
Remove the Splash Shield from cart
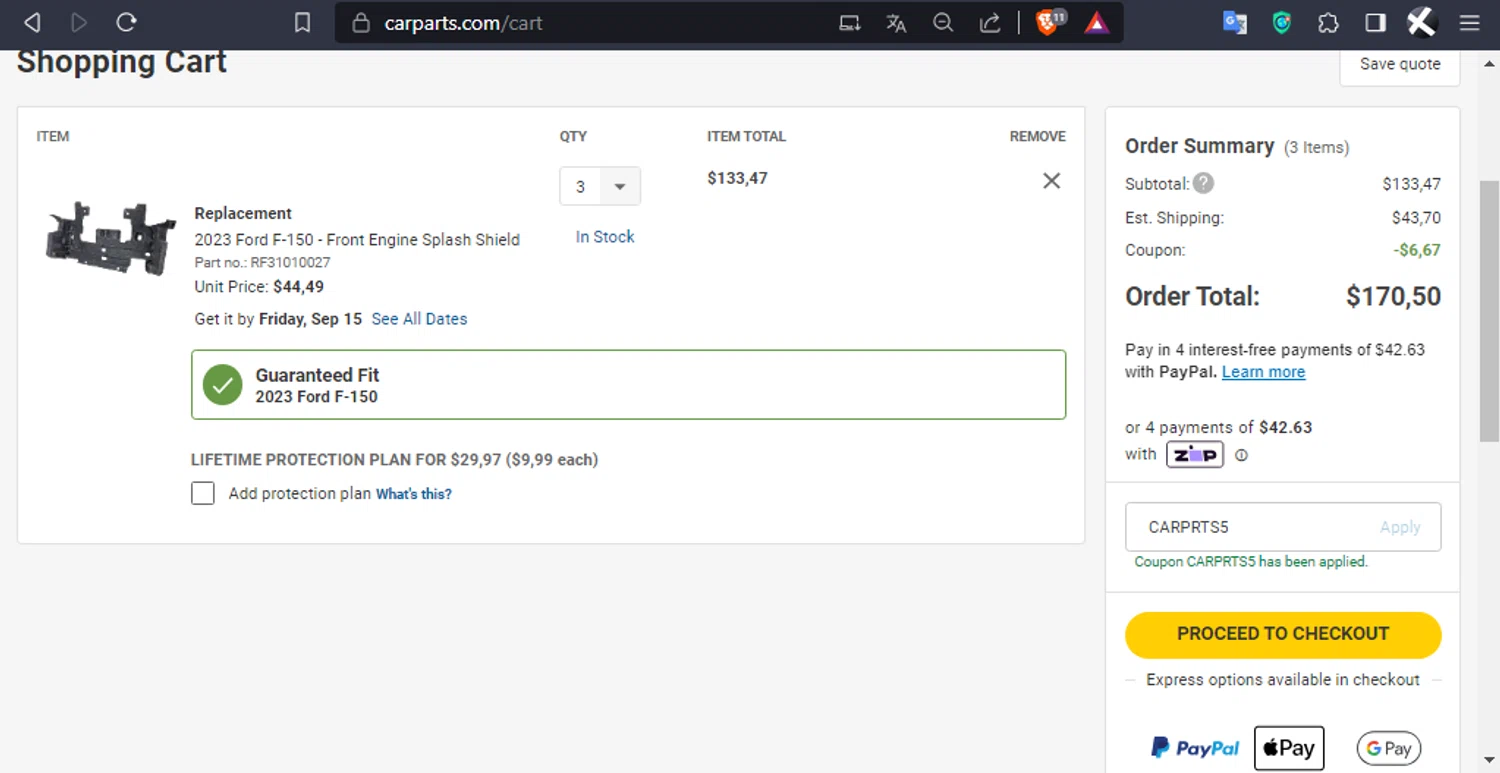click(x=1051, y=181)
